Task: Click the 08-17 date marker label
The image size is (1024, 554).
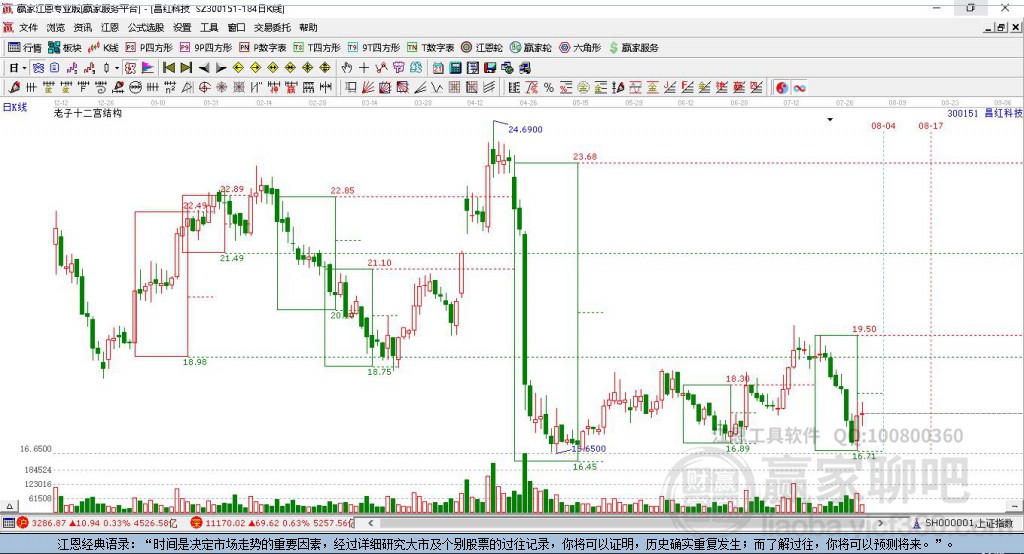Action: point(931,125)
